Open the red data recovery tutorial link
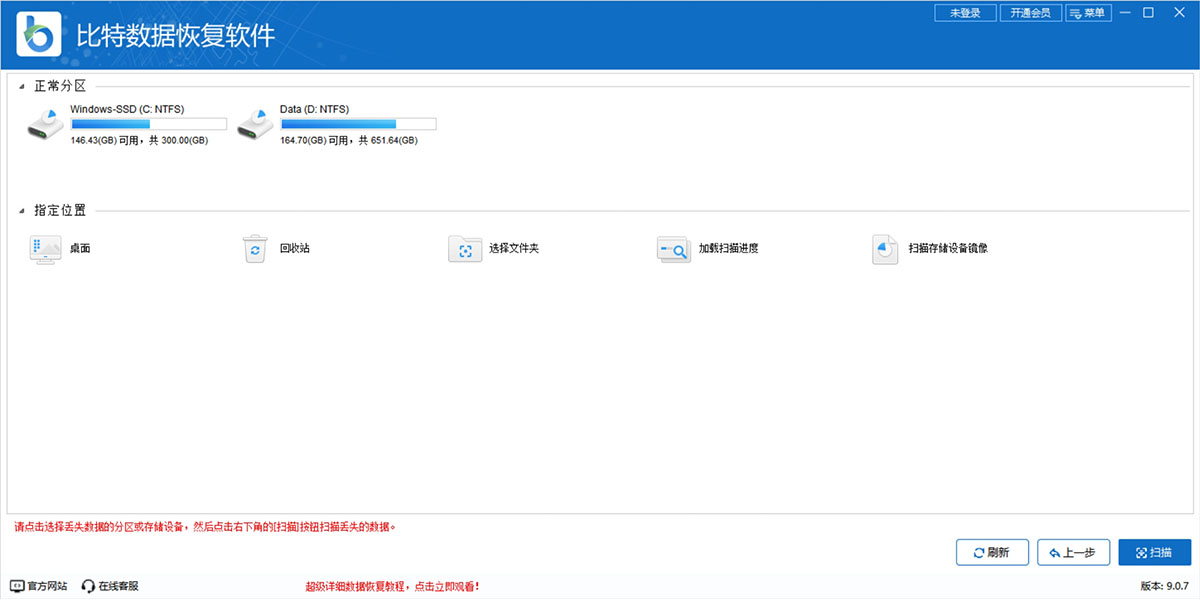The width and height of the screenshot is (1200, 600). 399,586
